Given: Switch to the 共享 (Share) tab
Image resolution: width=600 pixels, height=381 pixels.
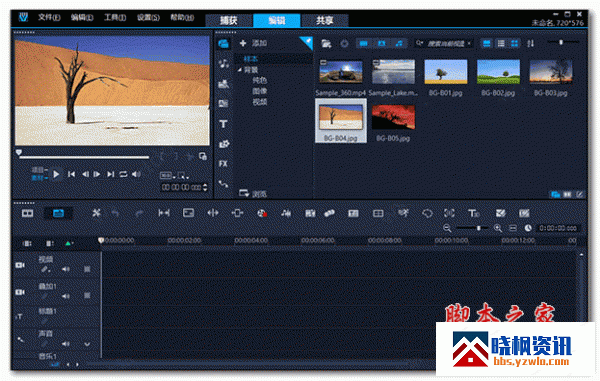Looking at the screenshot, I should (x=324, y=20).
